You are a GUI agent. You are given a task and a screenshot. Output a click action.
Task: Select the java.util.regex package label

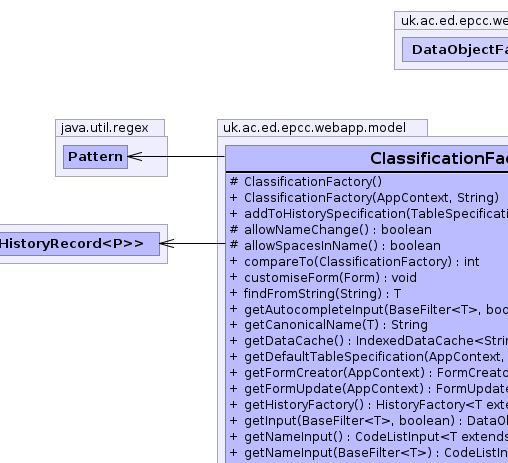coord(105,128)
